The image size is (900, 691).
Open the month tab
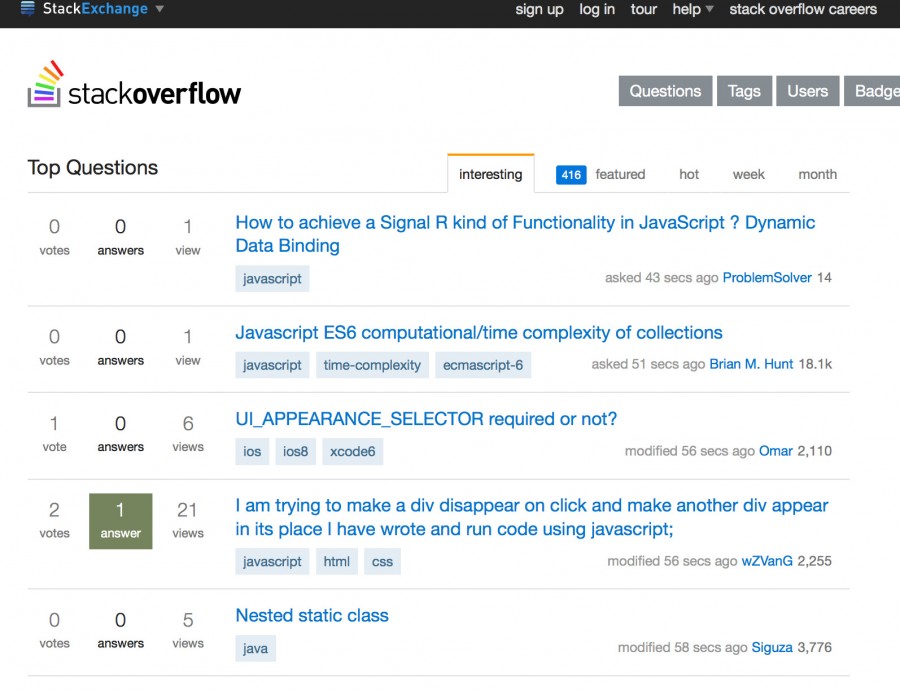(x=817, y=174)
